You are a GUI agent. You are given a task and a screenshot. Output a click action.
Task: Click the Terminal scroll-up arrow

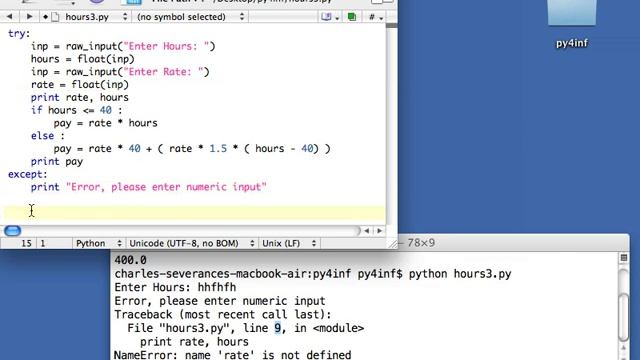(624, 348)
